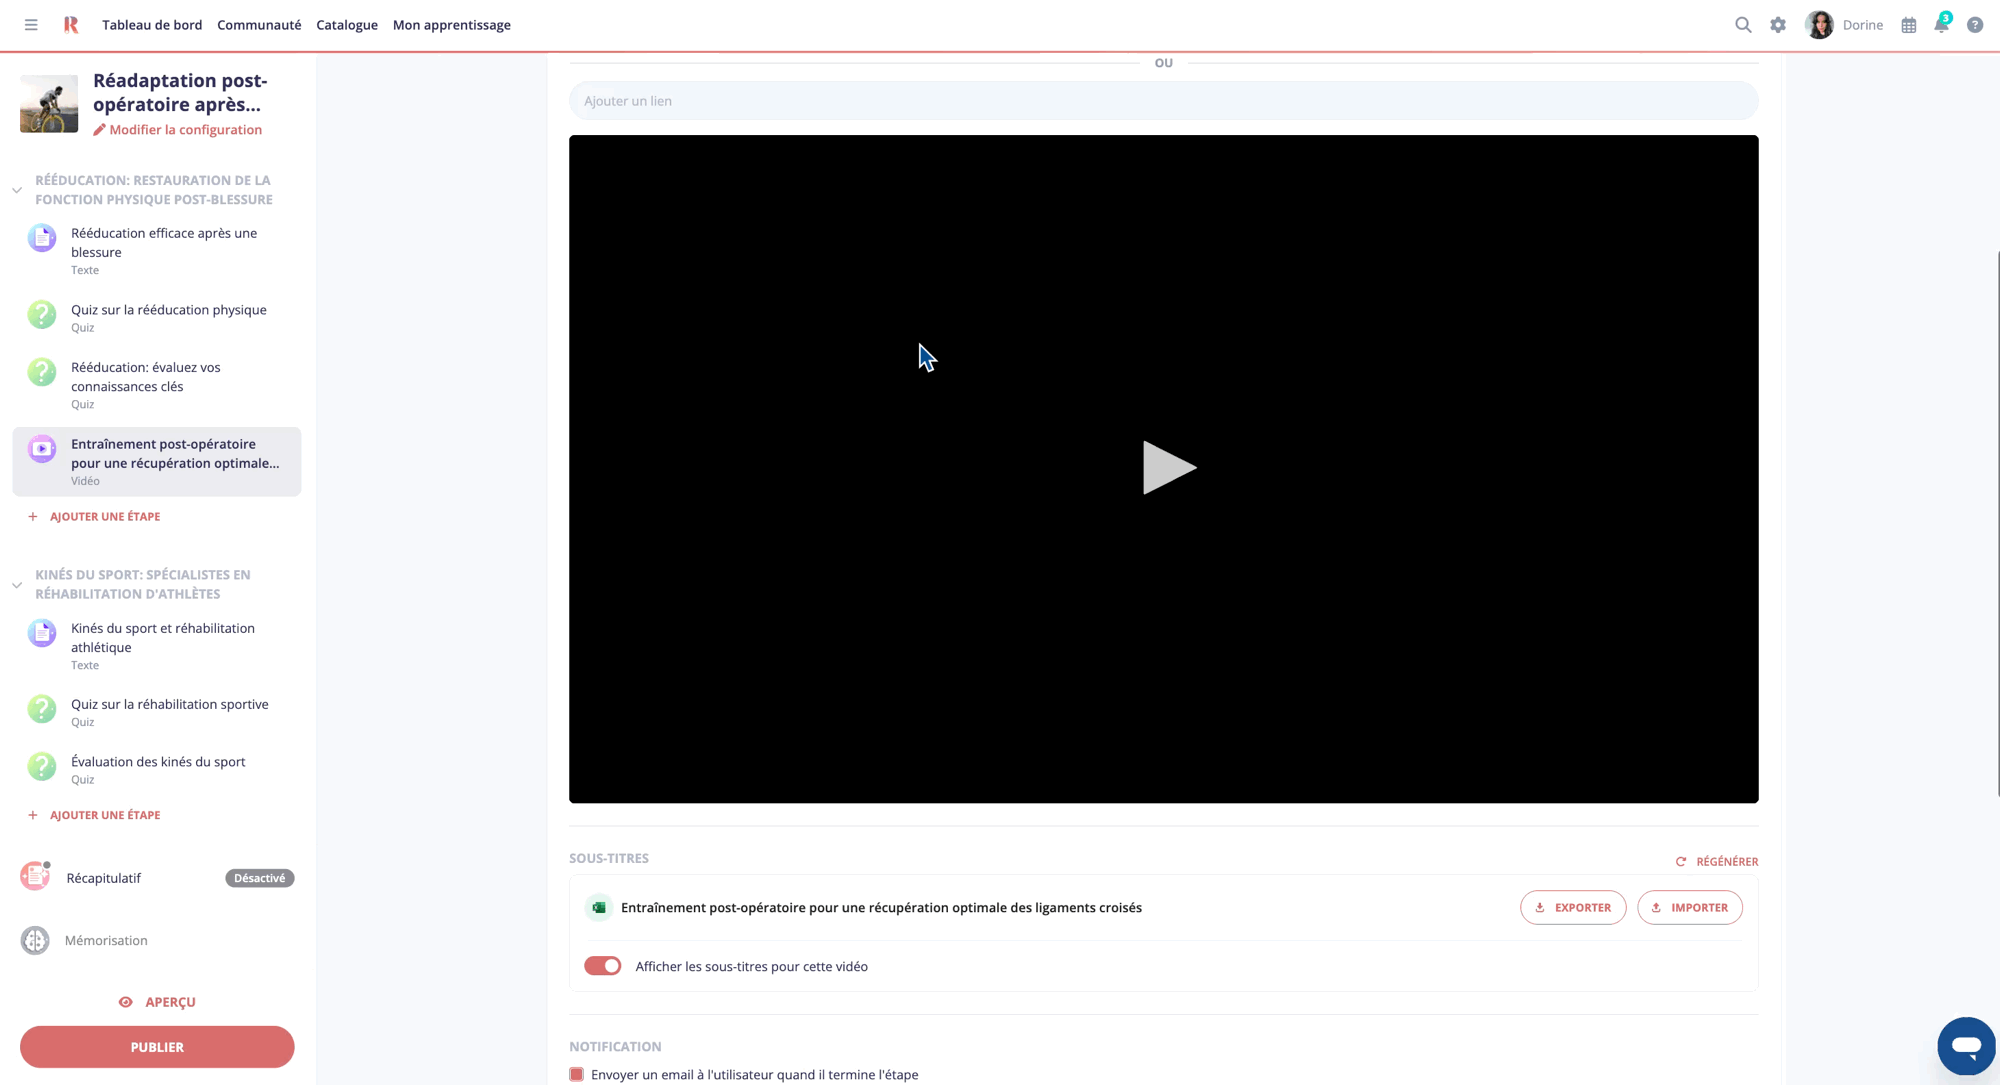The width and height of the screenshot is (2000, 1085).
Task: Collapse the 'Rééducation' section chevron
Action: click(17, 189)
